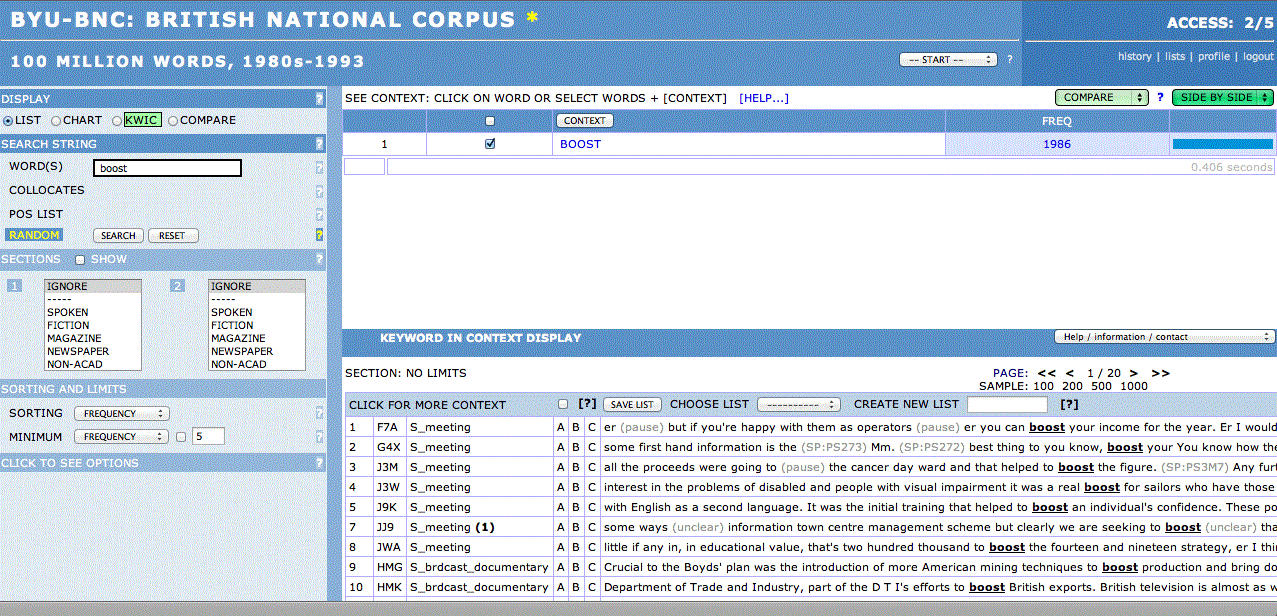This screenshot has height=616, width=1277.
Task: Click the SEARCH button
Action: (118, 236)
